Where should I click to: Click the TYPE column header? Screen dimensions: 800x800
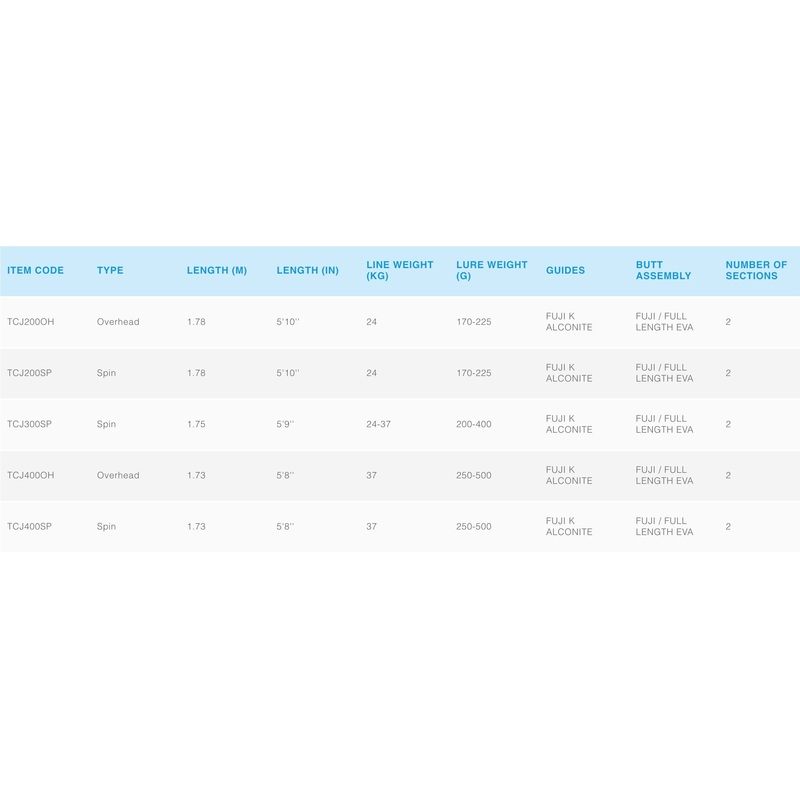click(x=110, y=271)
